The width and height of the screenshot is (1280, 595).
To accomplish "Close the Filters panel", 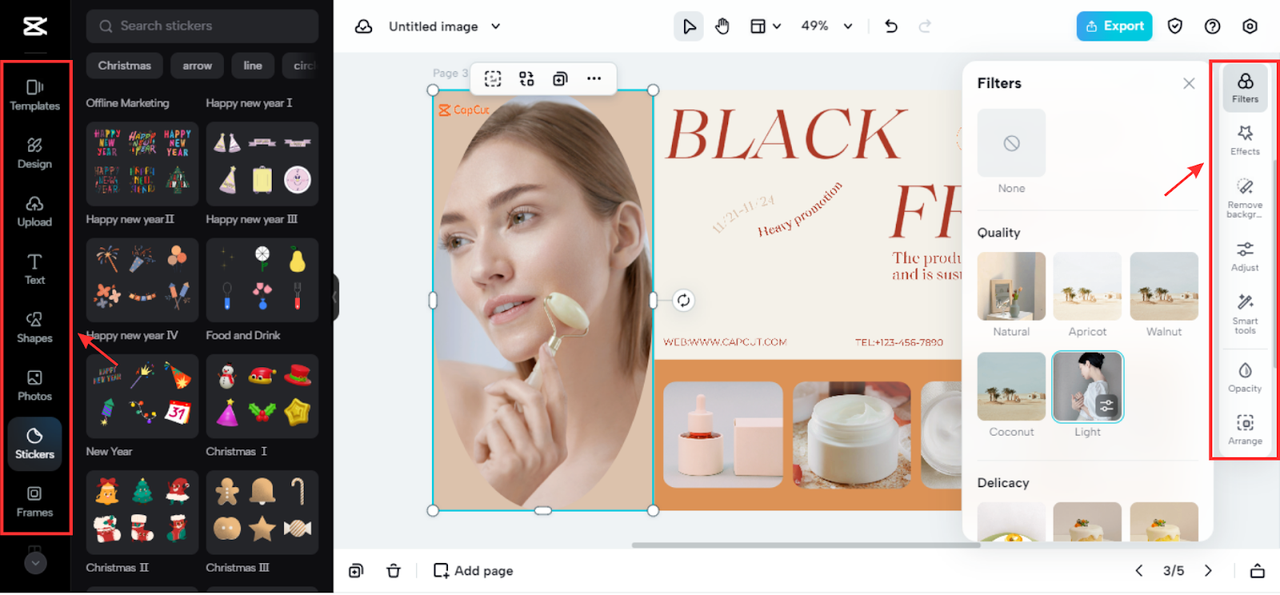I will tap(1189, 84).
